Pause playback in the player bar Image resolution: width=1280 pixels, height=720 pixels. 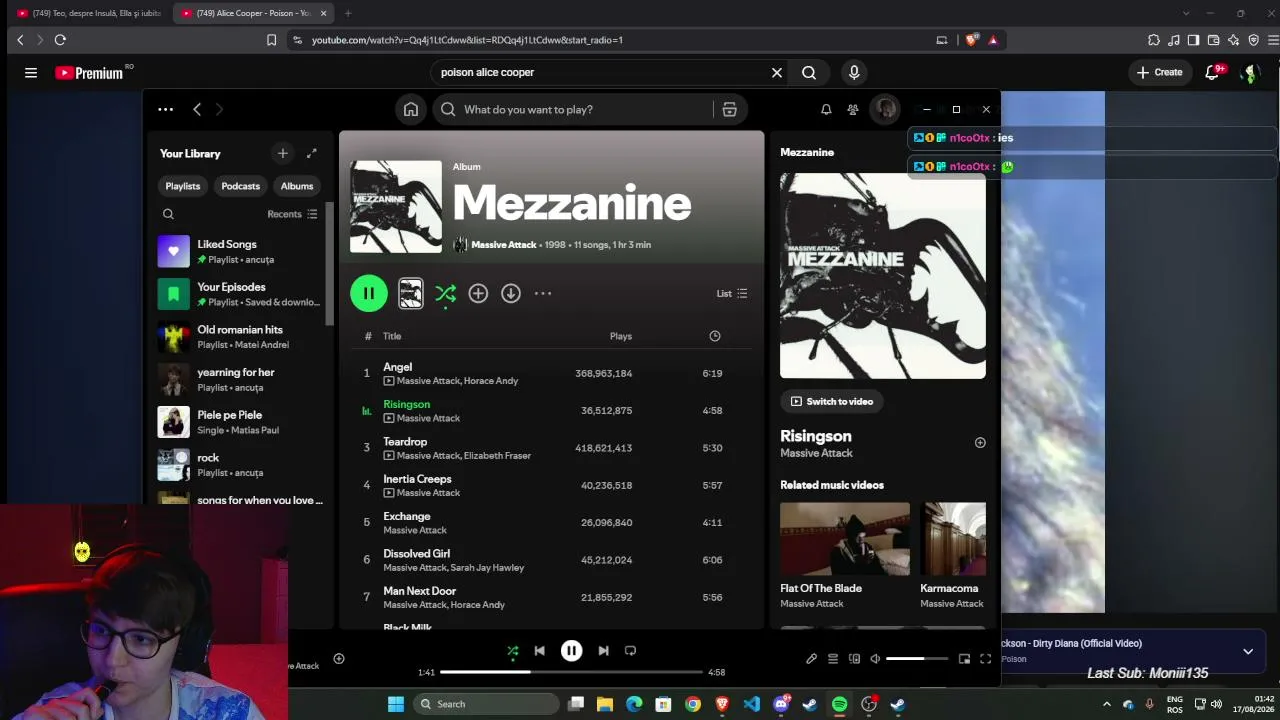(571, 651)
